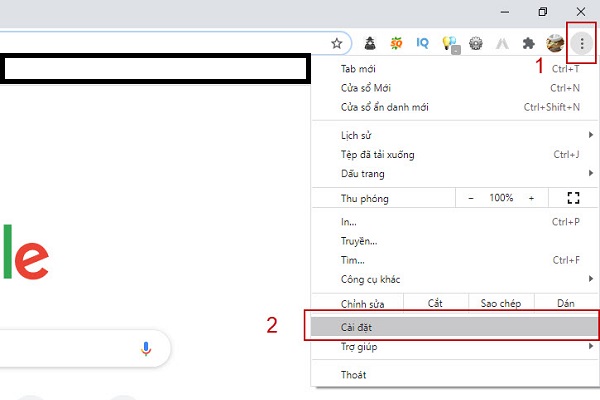The image size is (600, 400).
Task: Choose Tab mới from the menu
Action: 454,69
